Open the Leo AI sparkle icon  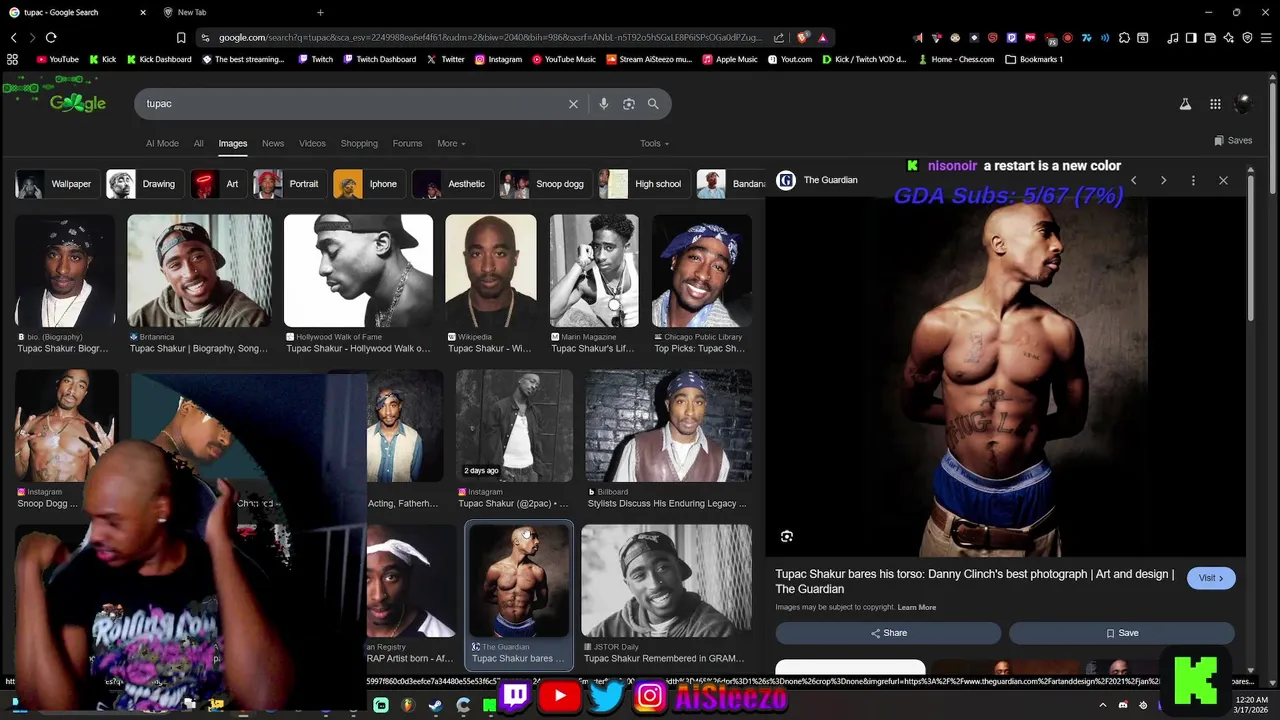coord(1229,38)
